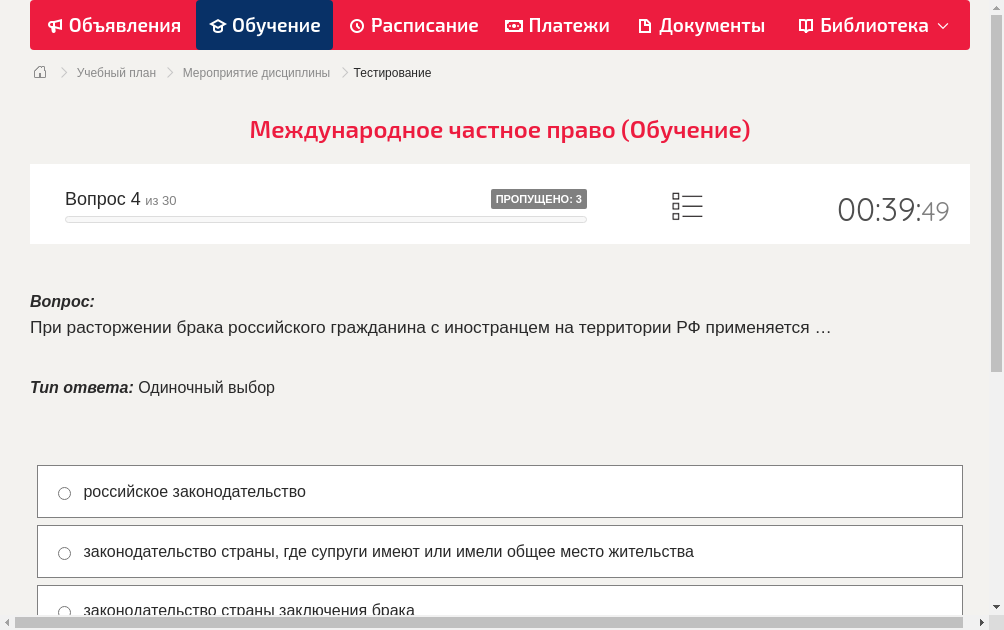Image resolution: width=1004 pixels, height=630 pixels.
Task: Click the home icon in the breadcrumb
Action: click(x=39, y=71)
